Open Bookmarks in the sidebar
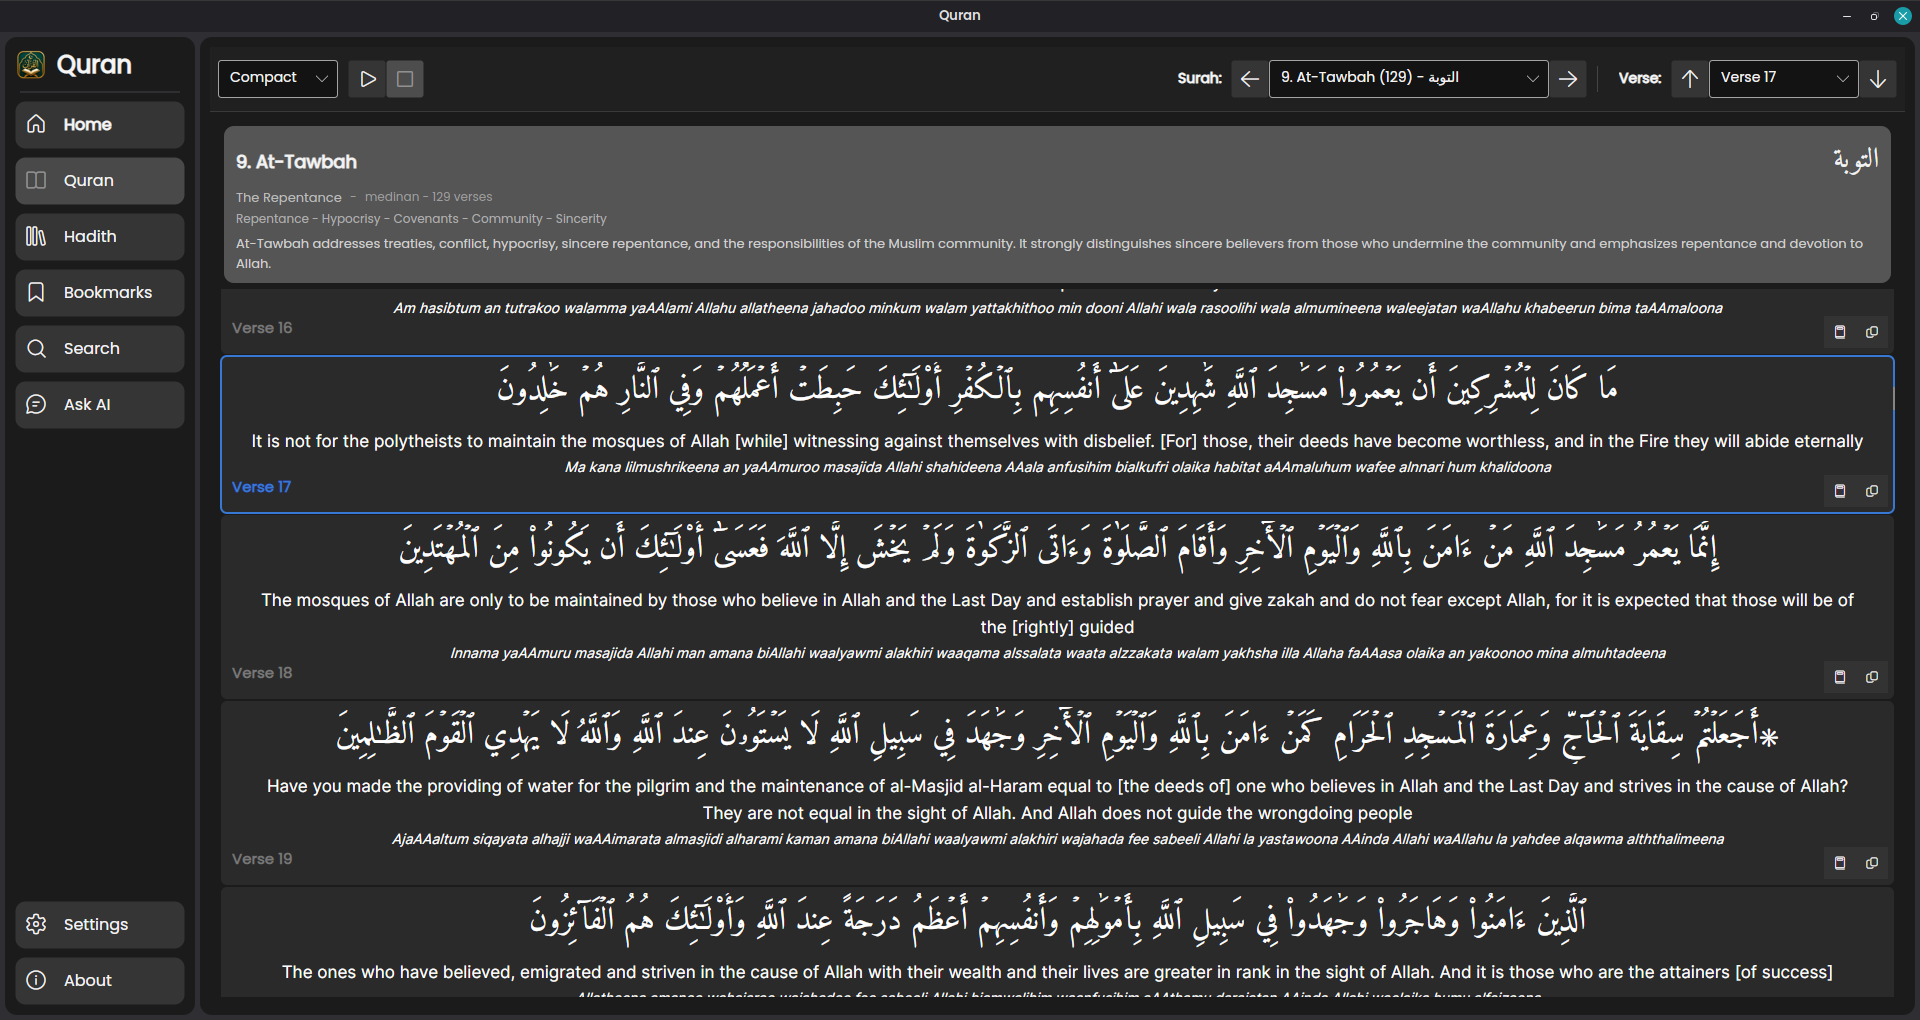1920x1020 pixels. coord(100,293)
